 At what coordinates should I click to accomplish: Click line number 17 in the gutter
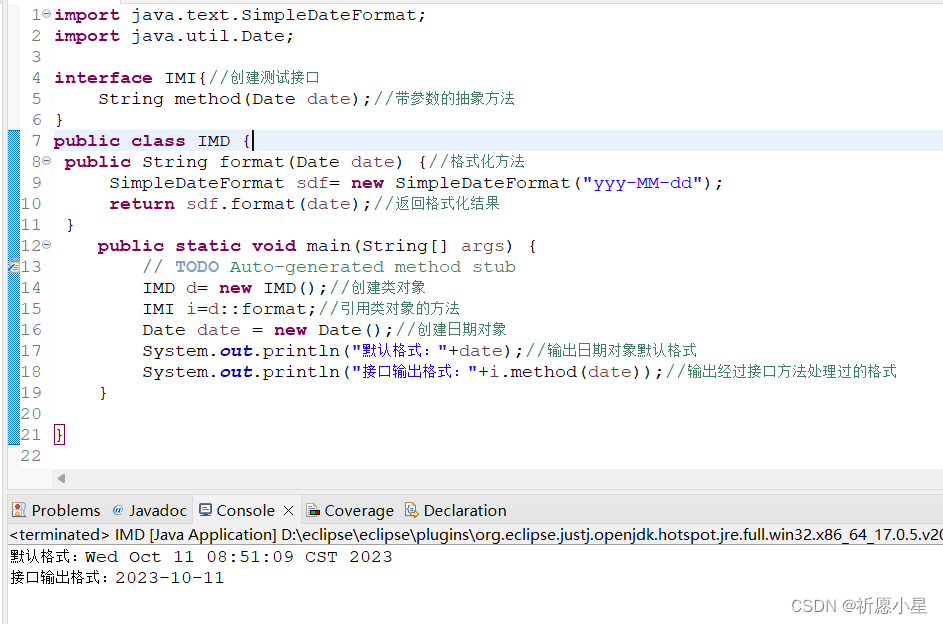pyautogui.click(x=31, y=350)
